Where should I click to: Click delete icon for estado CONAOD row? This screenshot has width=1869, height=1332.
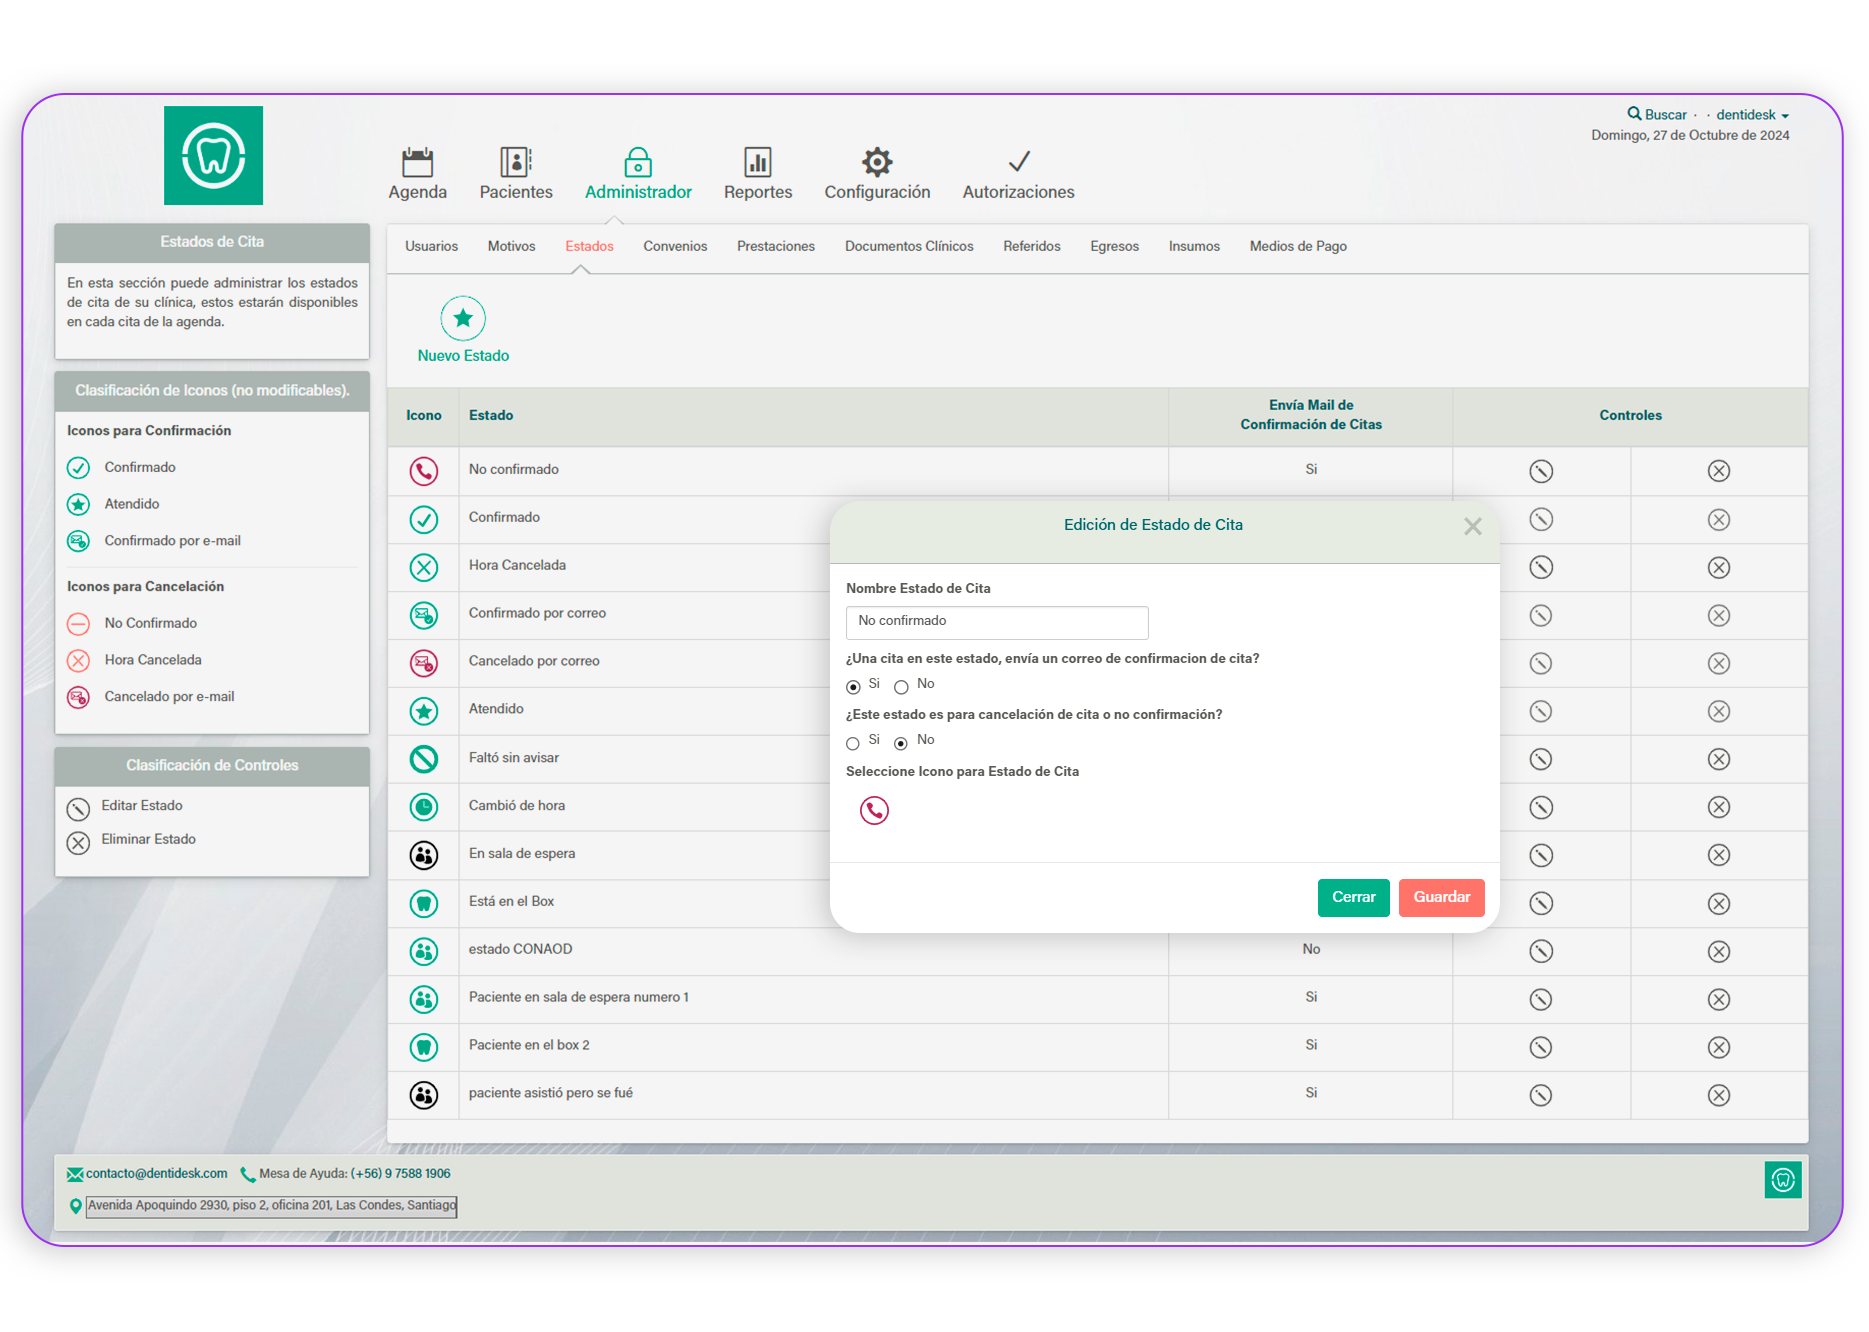(x=1718, y=951)
